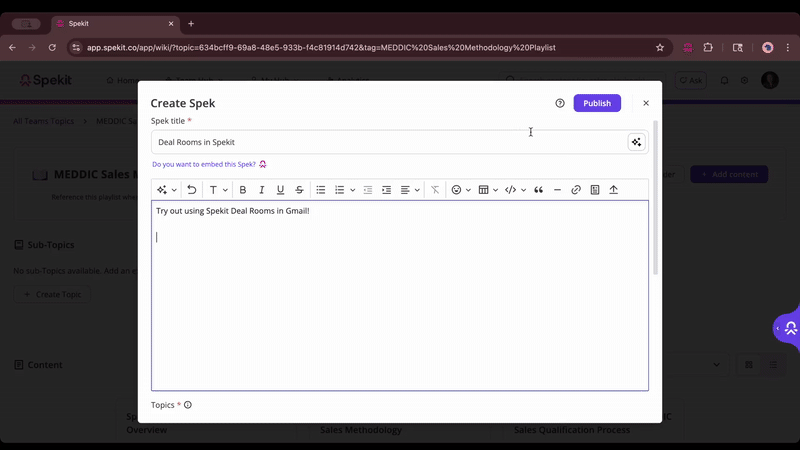Screen dimensions: 800x450
Task: Click 'Do you want to embed this Spek?' link
Action: coord(204,164)
